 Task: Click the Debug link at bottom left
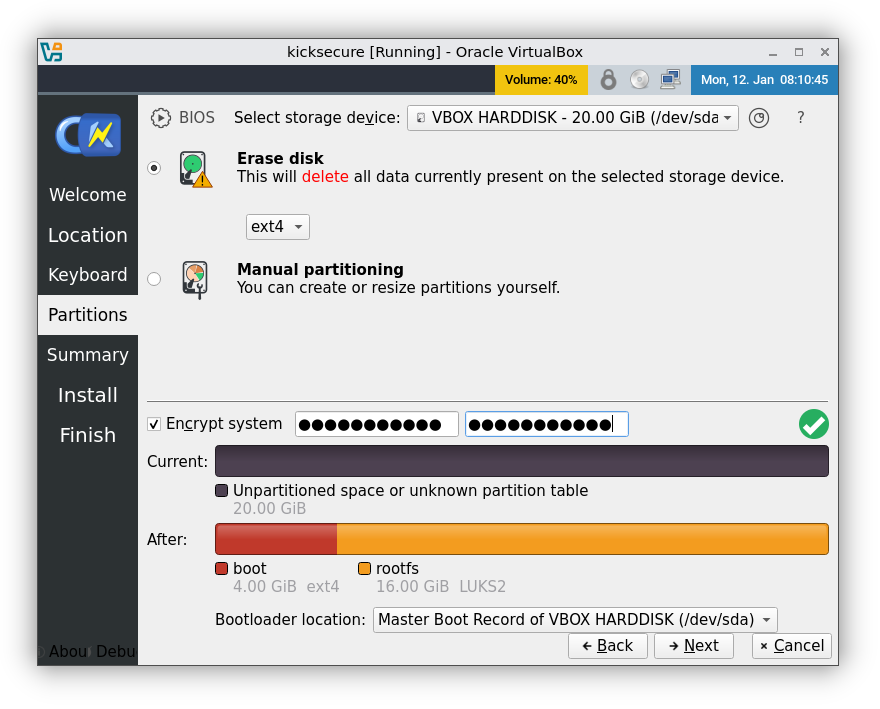coord(115,651)
